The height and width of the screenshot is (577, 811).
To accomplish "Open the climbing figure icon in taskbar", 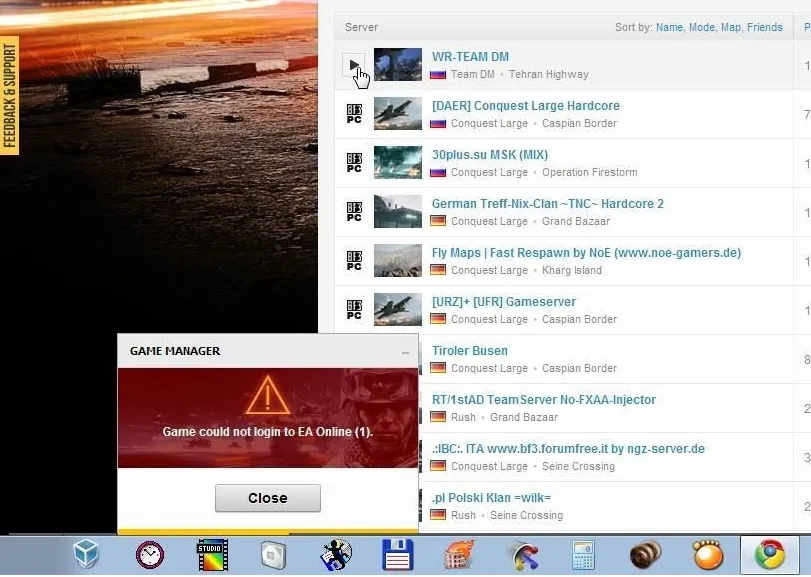I will tap(336, 555).
